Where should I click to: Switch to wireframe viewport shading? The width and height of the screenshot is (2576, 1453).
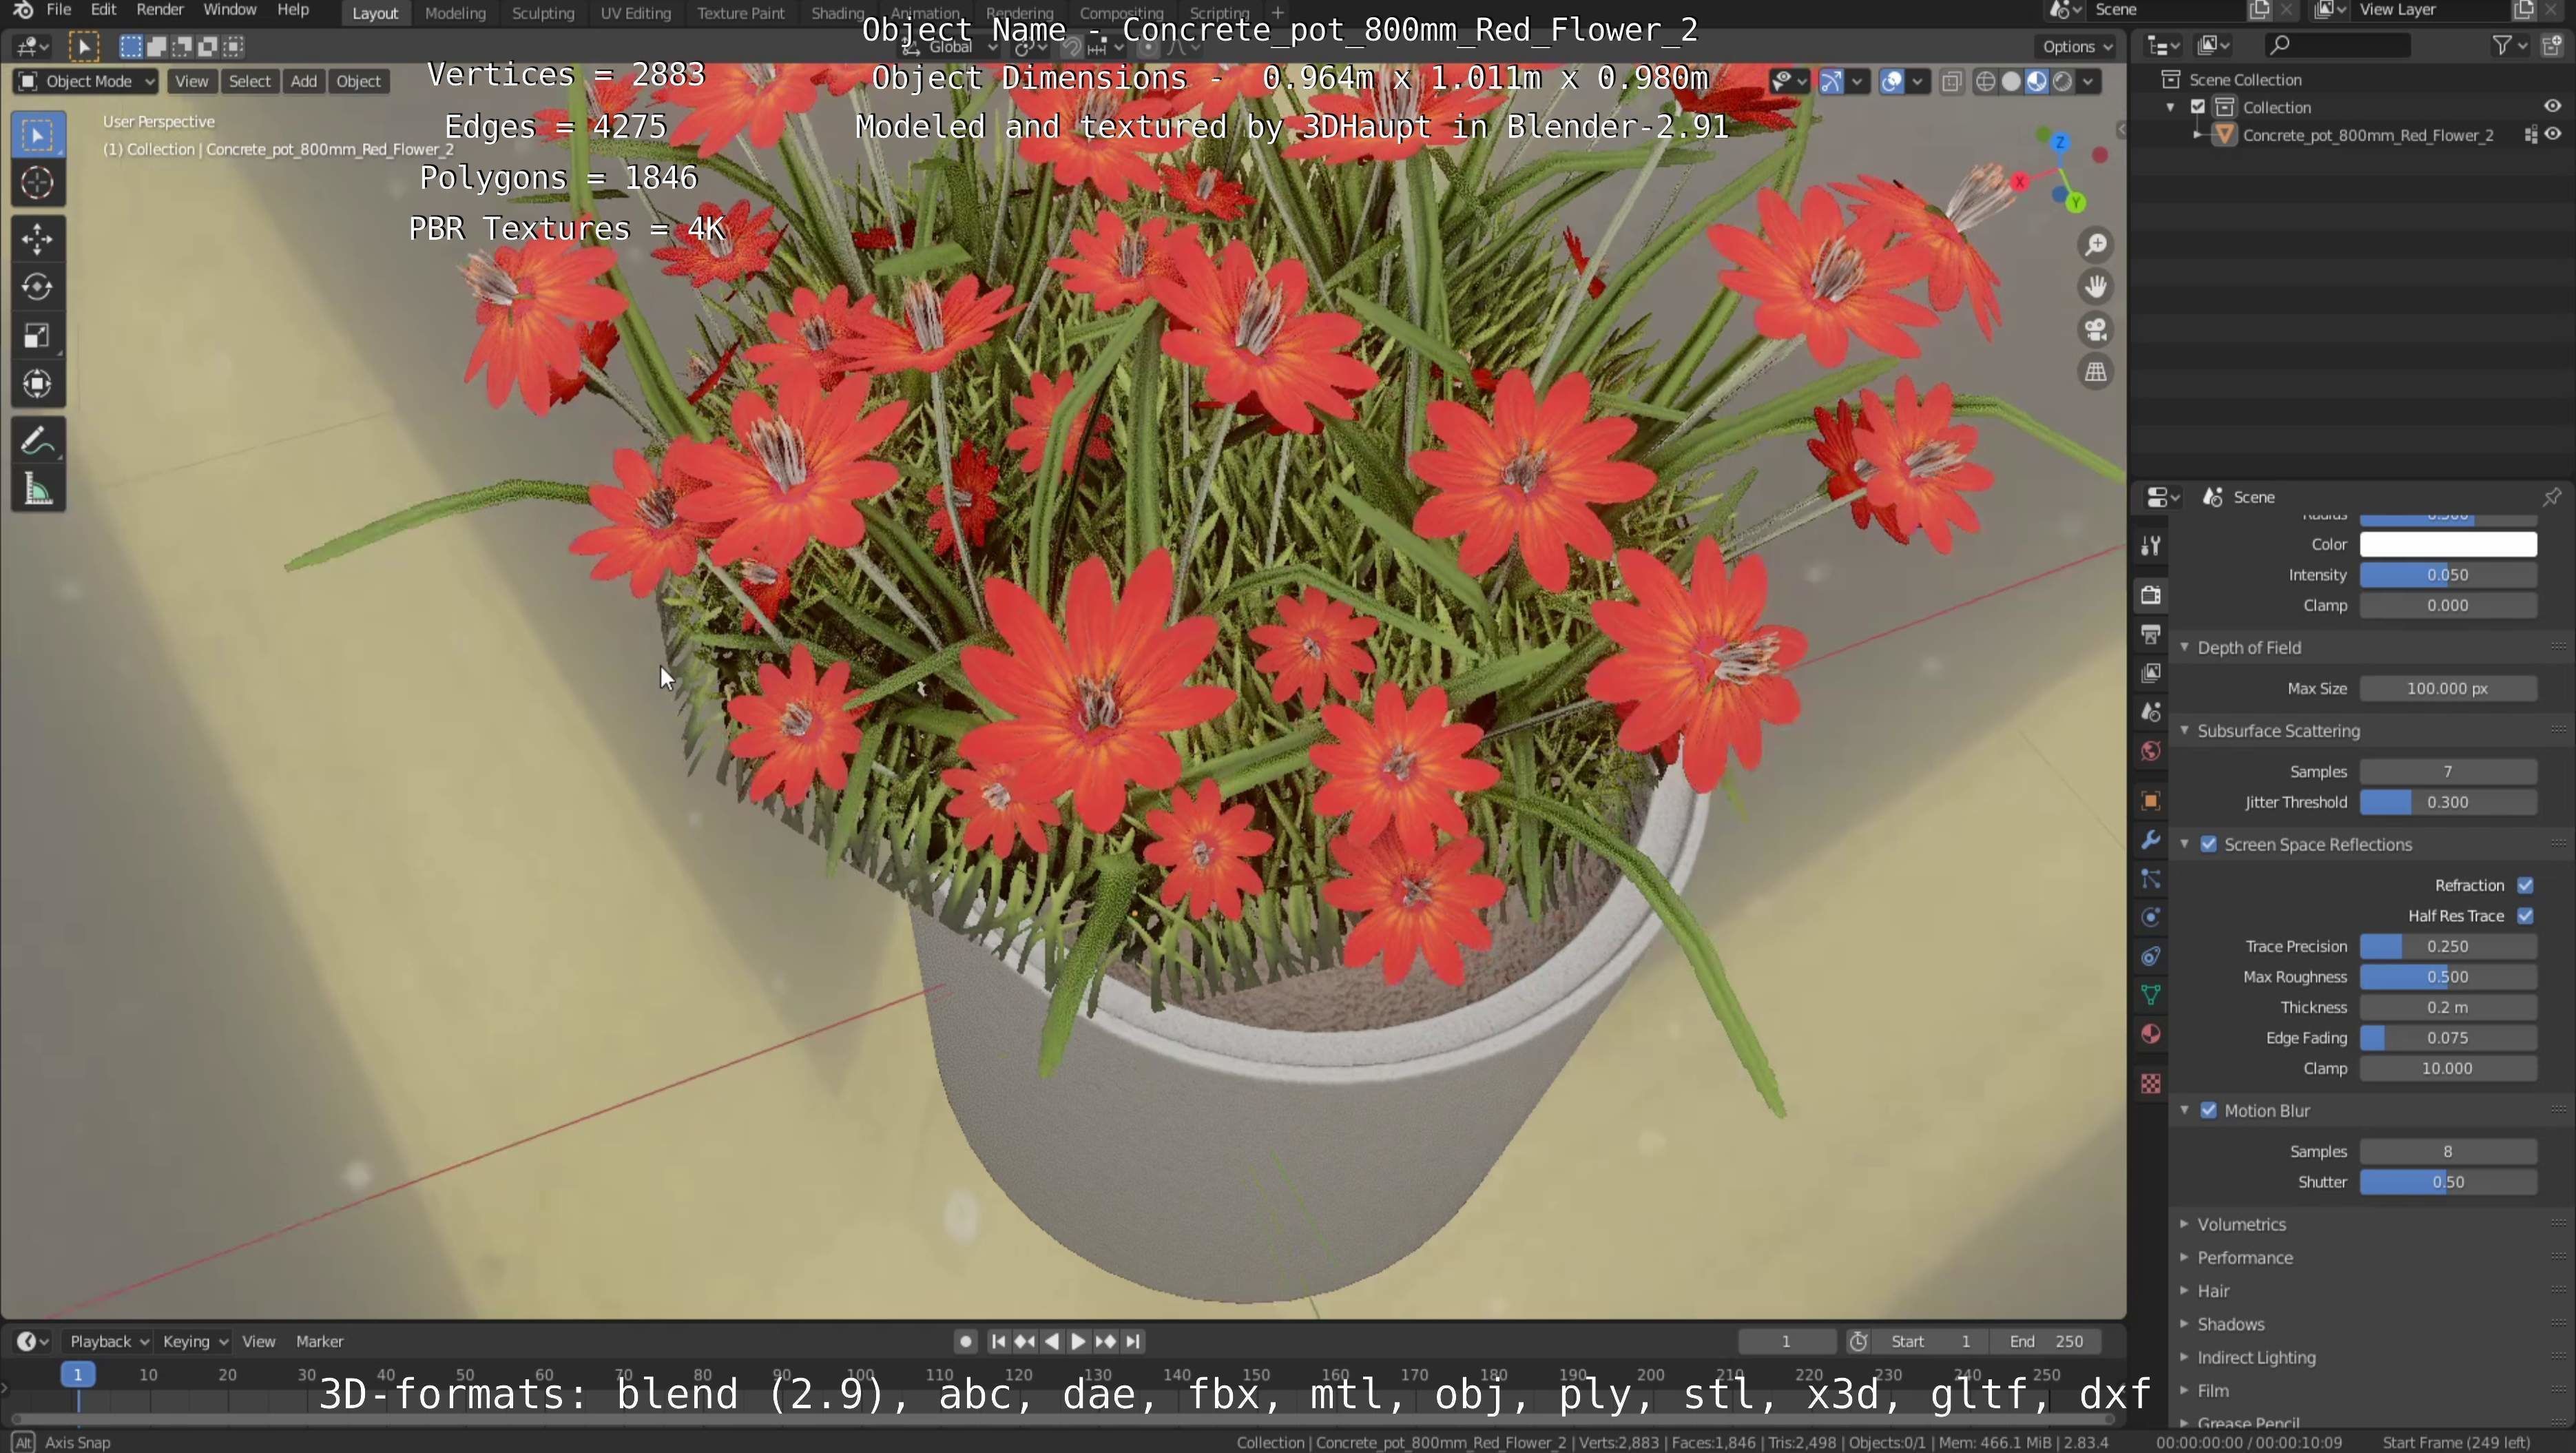click(x=1985, y=81)
